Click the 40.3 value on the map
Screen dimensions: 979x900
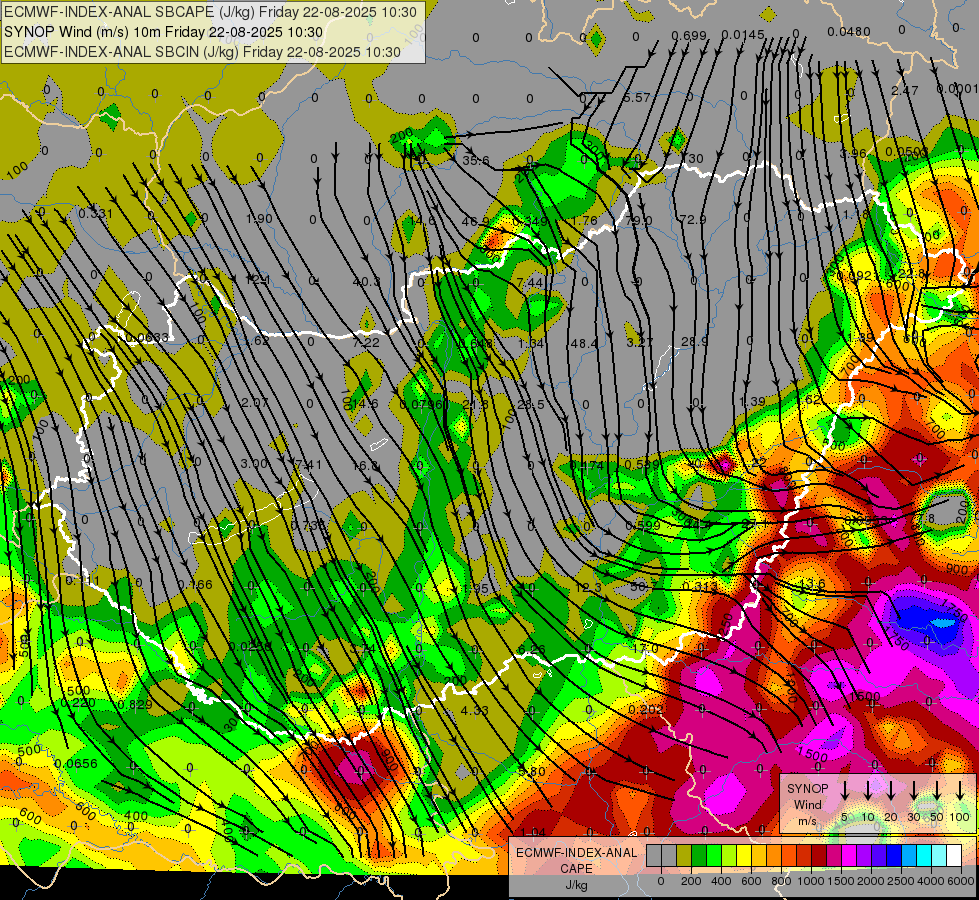click(x=366, y=282)
